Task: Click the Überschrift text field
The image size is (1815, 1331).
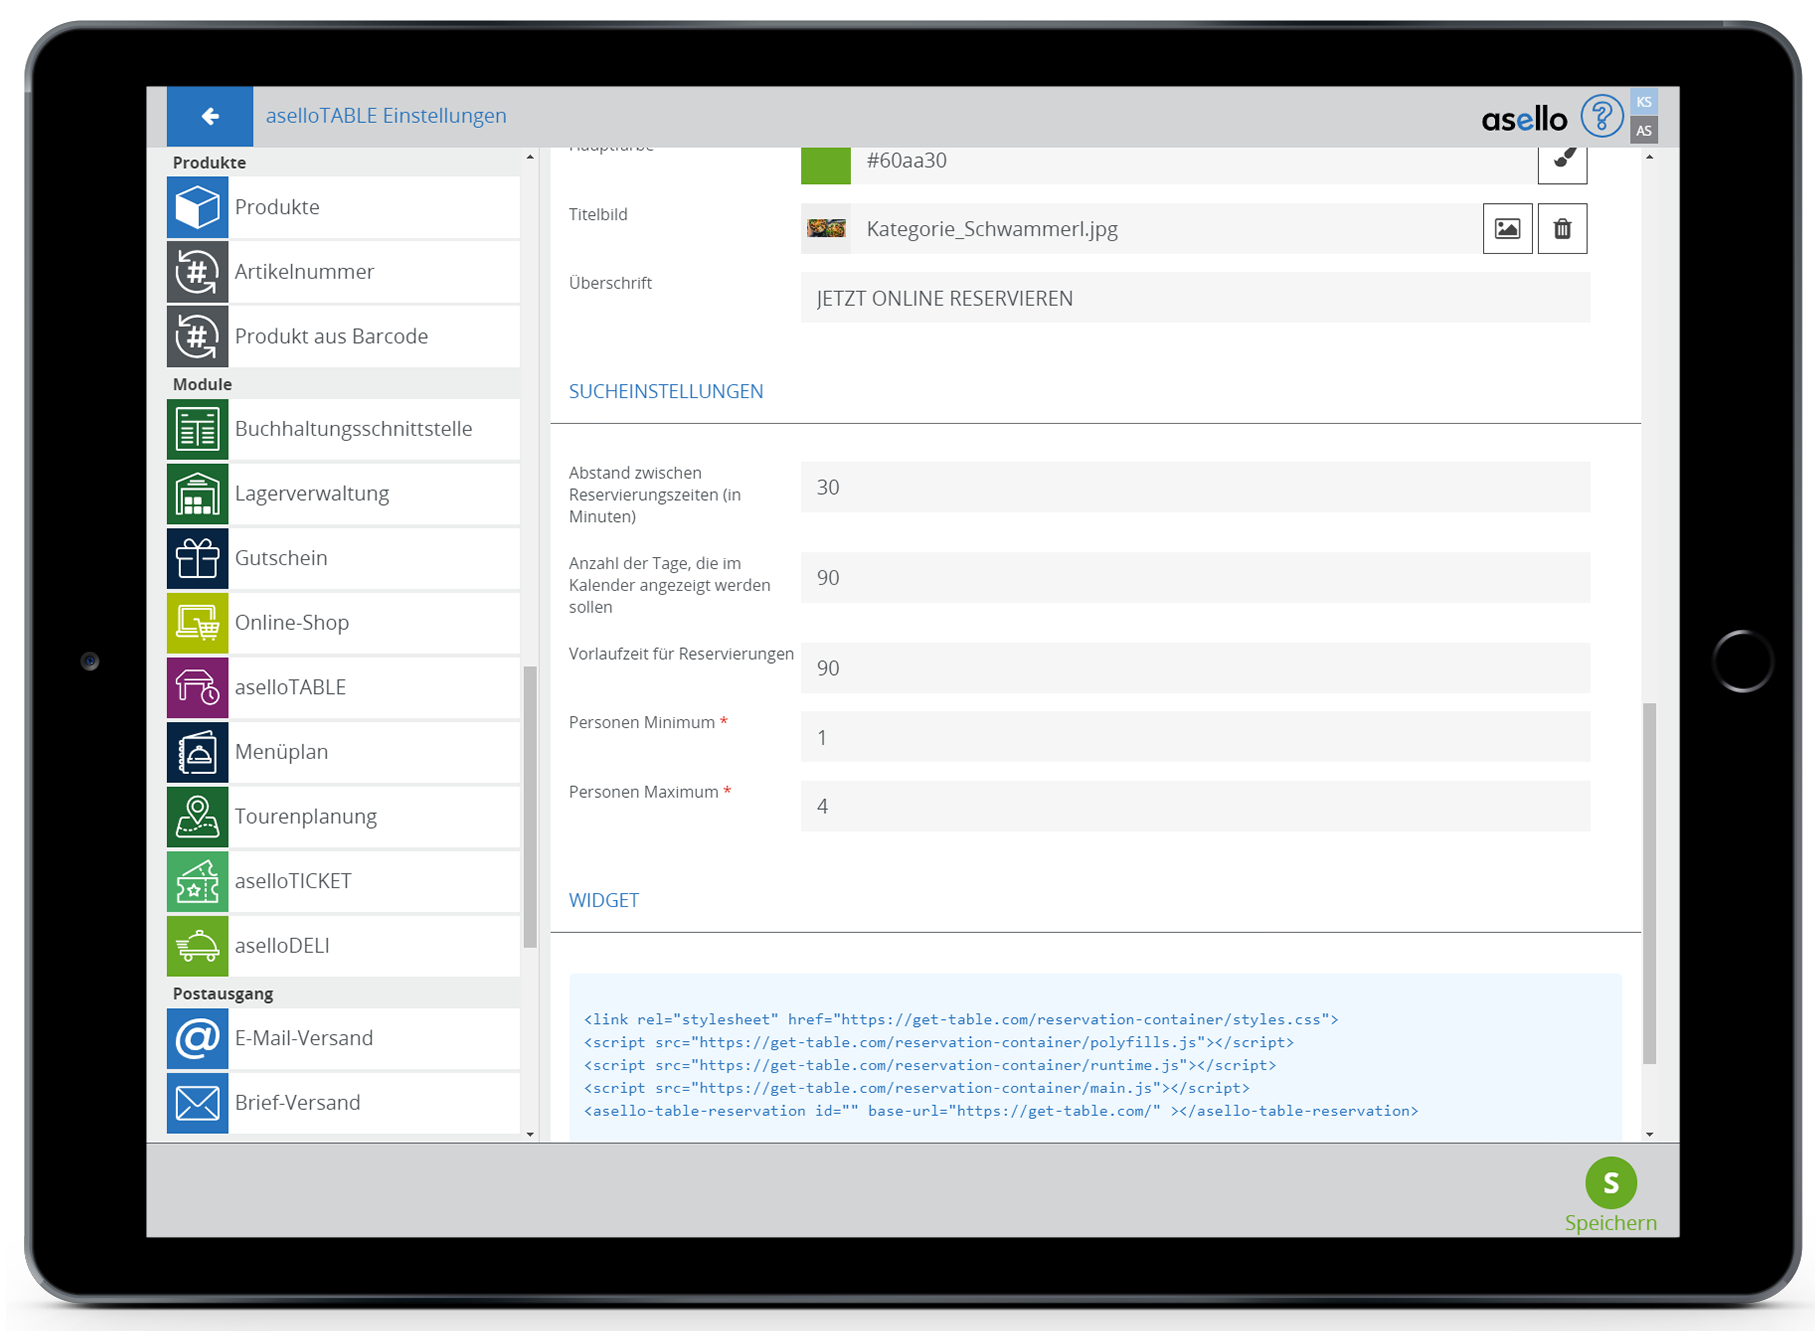Action: (x=1194, y=299)
